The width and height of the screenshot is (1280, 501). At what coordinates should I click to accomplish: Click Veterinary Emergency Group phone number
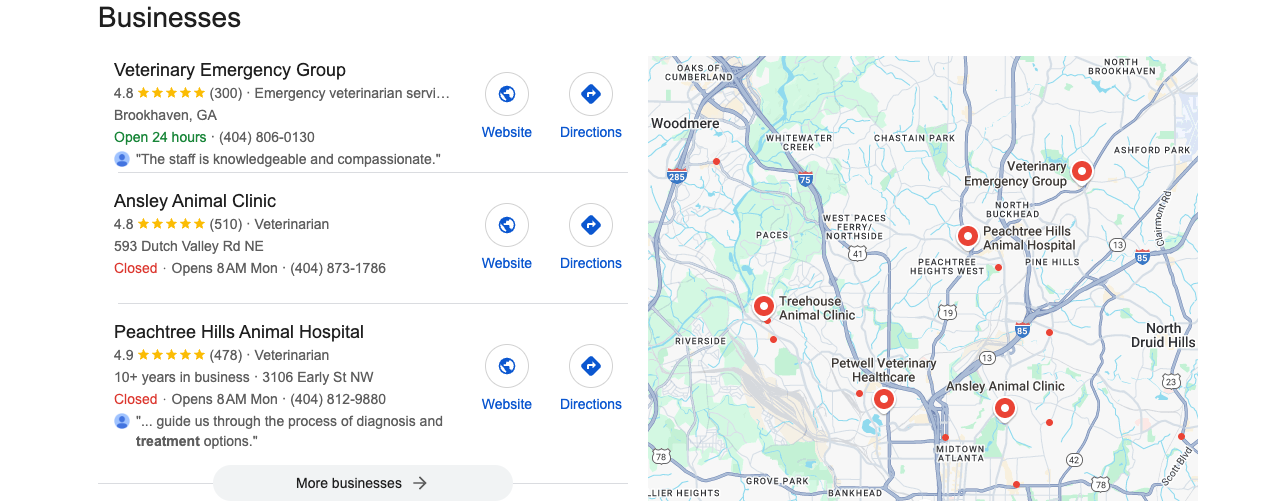[x=267, y=137]
